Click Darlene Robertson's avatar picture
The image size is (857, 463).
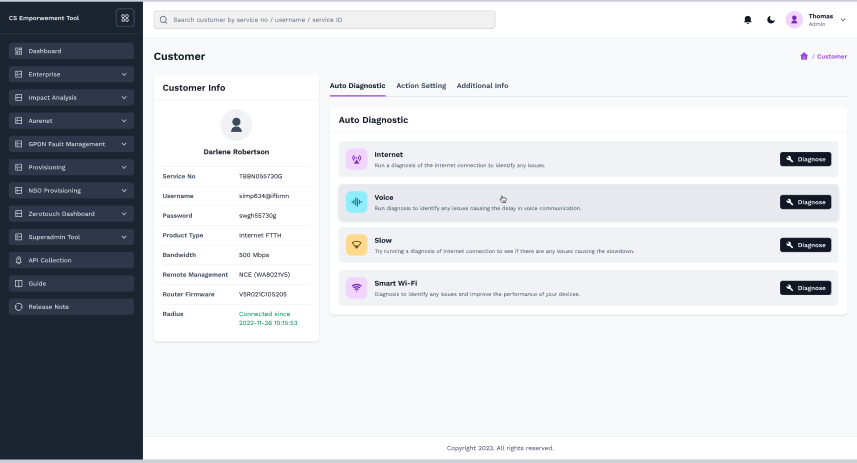coord(236,125)
